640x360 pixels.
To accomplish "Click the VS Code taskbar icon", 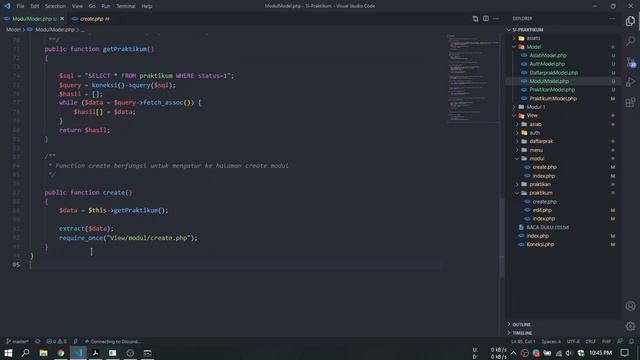I will pos(78,353).
